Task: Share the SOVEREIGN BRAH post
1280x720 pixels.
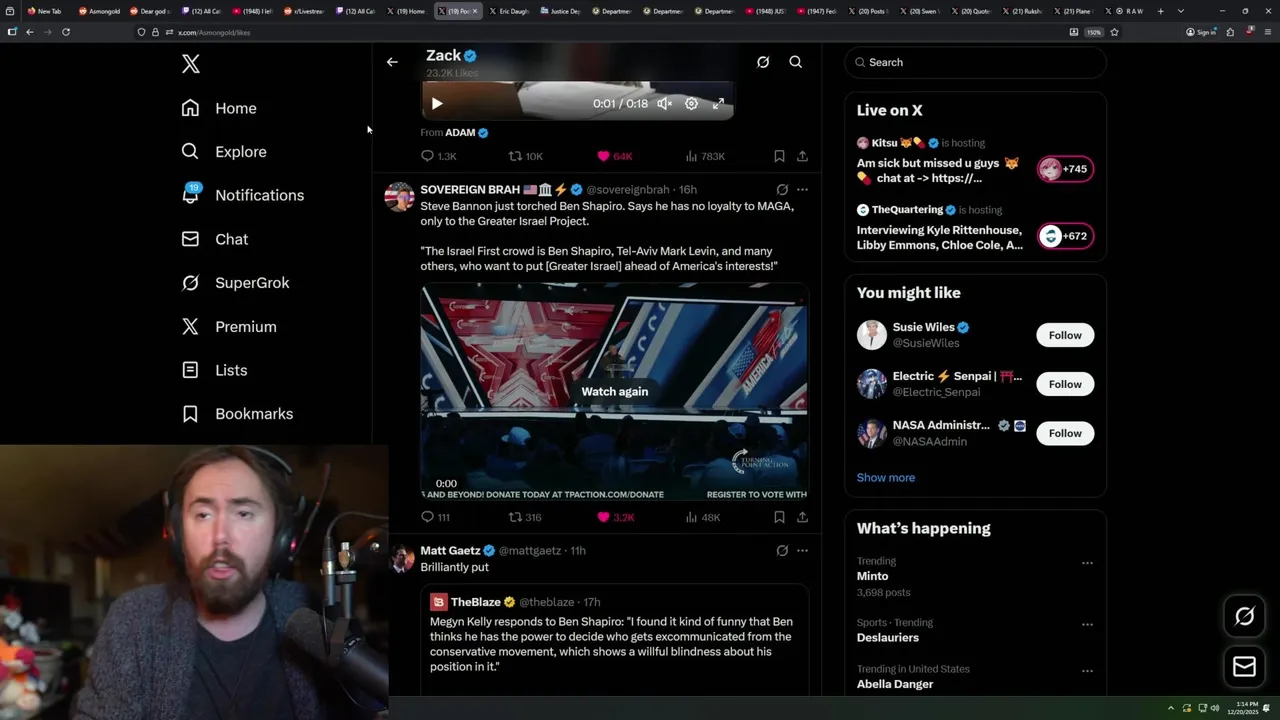Action: pyautogui.click(x=802, y=517)
